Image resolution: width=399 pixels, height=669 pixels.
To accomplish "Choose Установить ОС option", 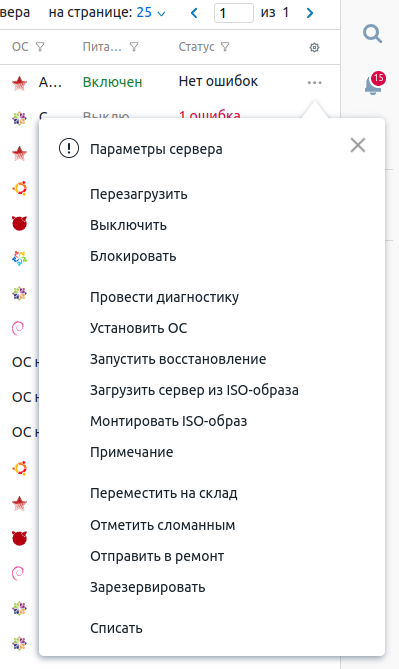I will (x=139, y=328).
